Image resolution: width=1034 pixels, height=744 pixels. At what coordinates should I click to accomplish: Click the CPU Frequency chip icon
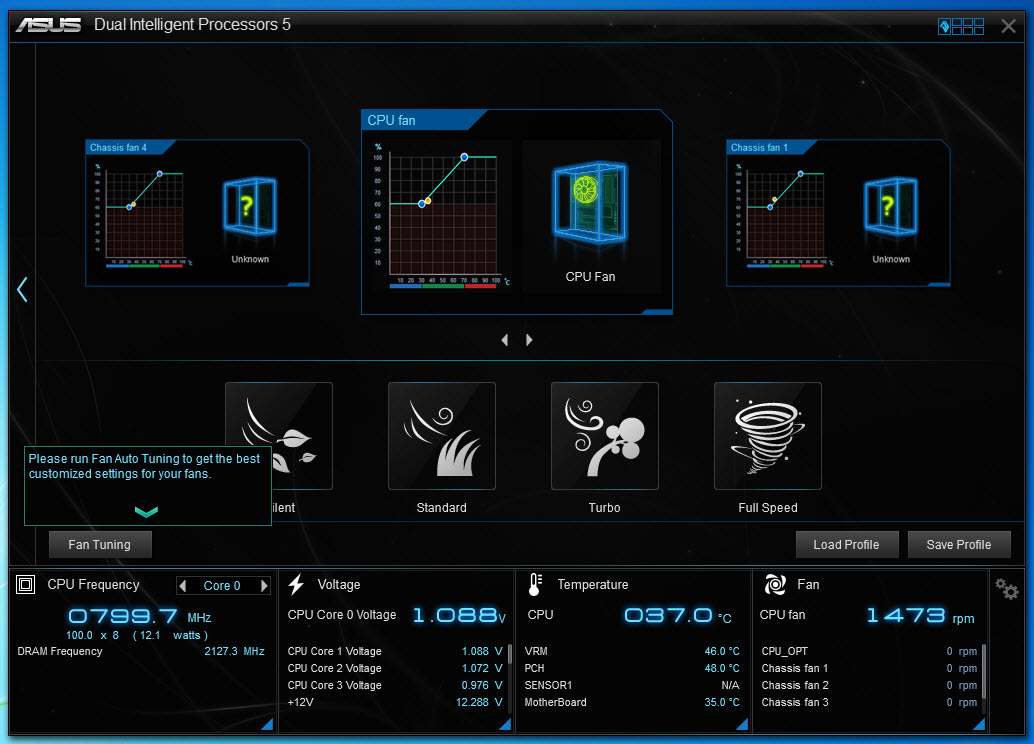pyautogui.click(x=25, y=584)
